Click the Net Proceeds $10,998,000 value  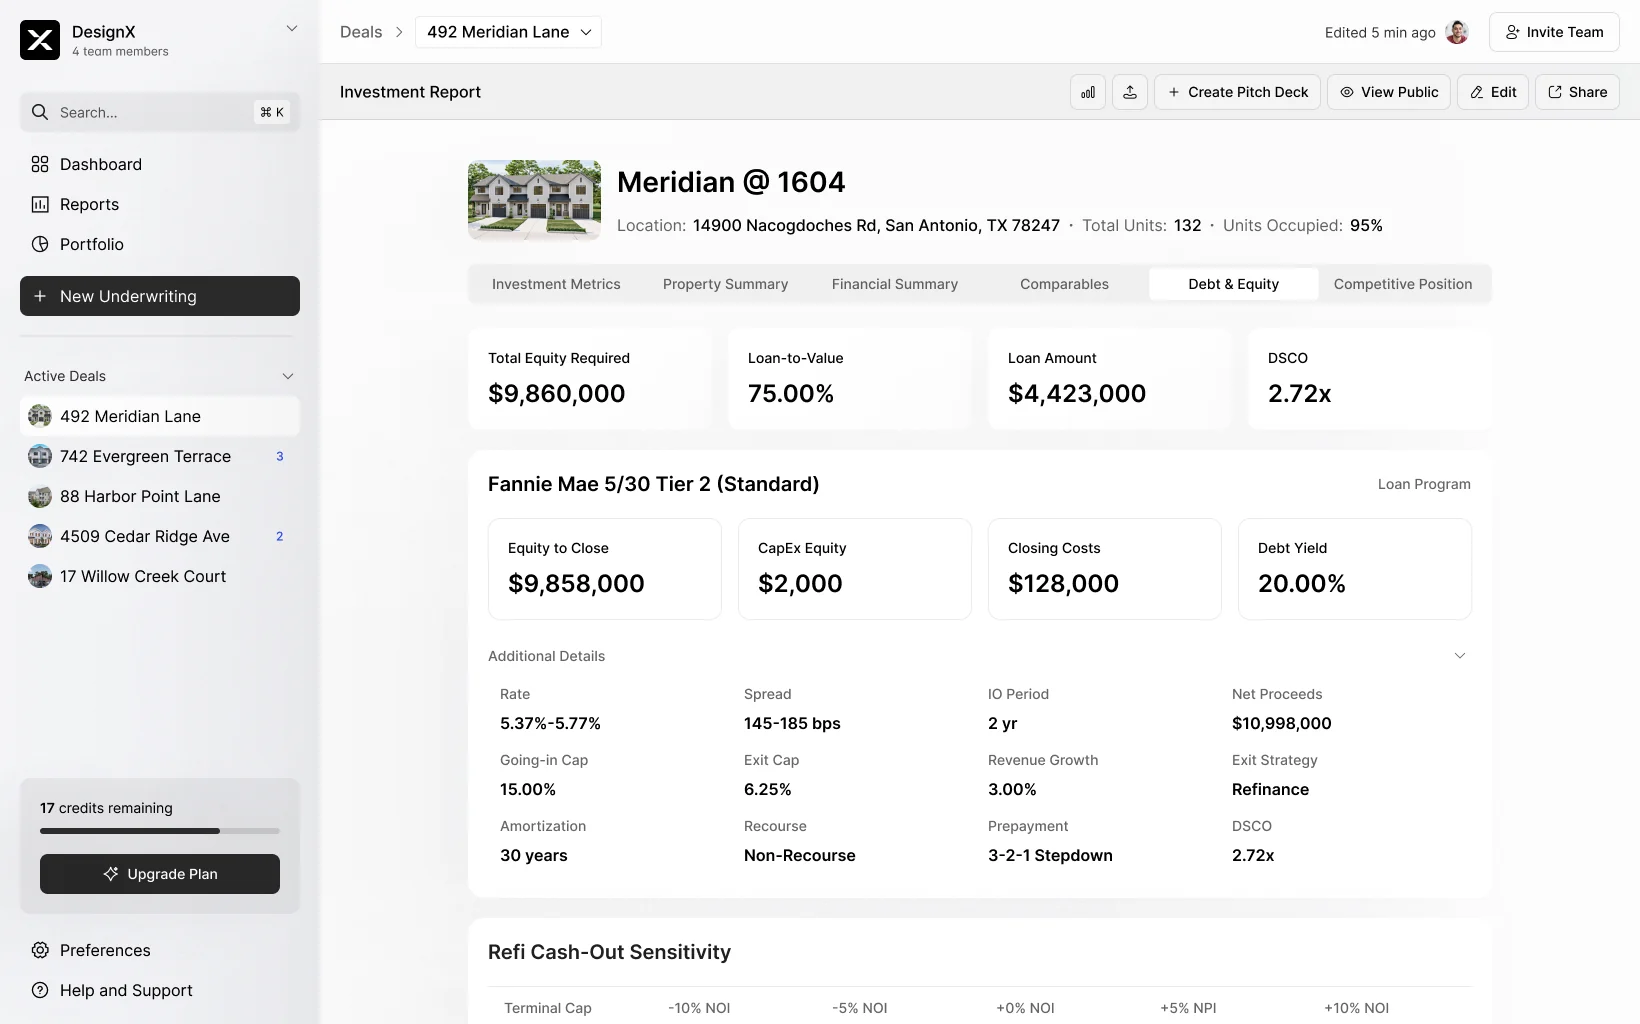pyautogui.click(x=1282, y=723)
